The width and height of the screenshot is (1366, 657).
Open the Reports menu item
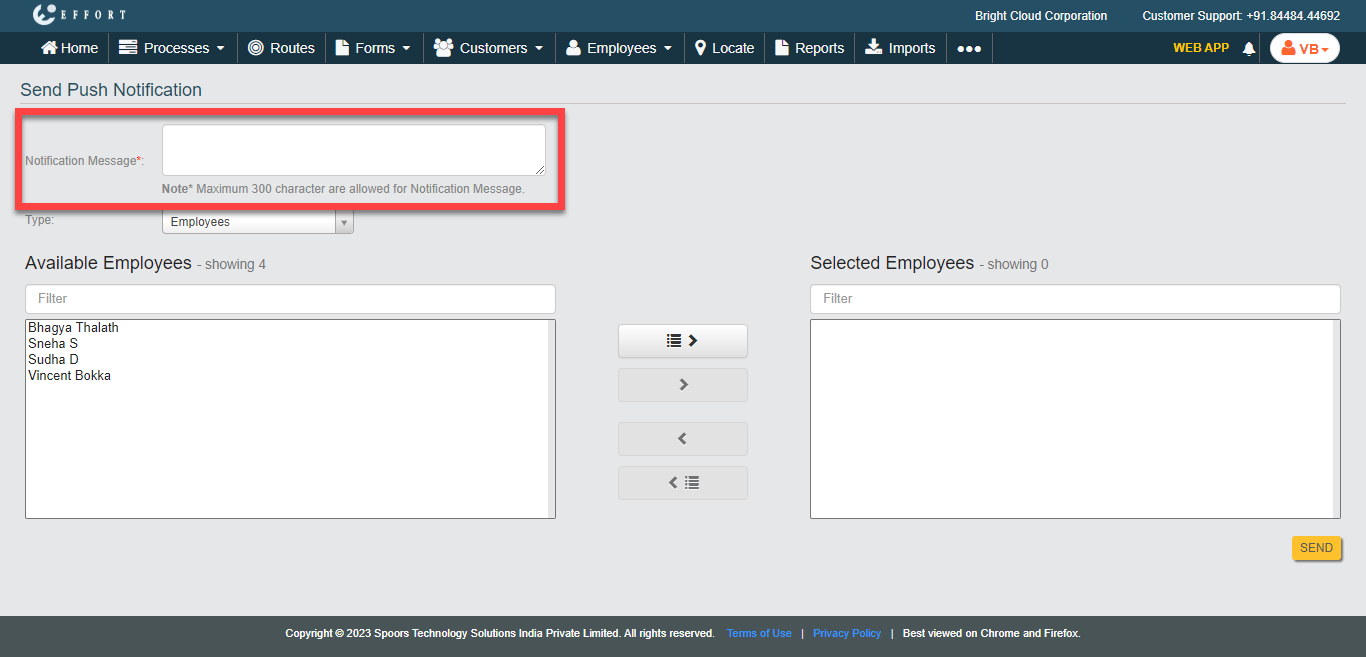coord(809,48)
